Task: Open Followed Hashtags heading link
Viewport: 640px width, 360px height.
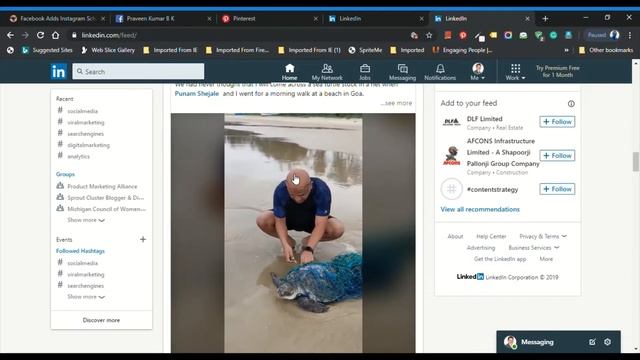Action: (x=80, y=251)
